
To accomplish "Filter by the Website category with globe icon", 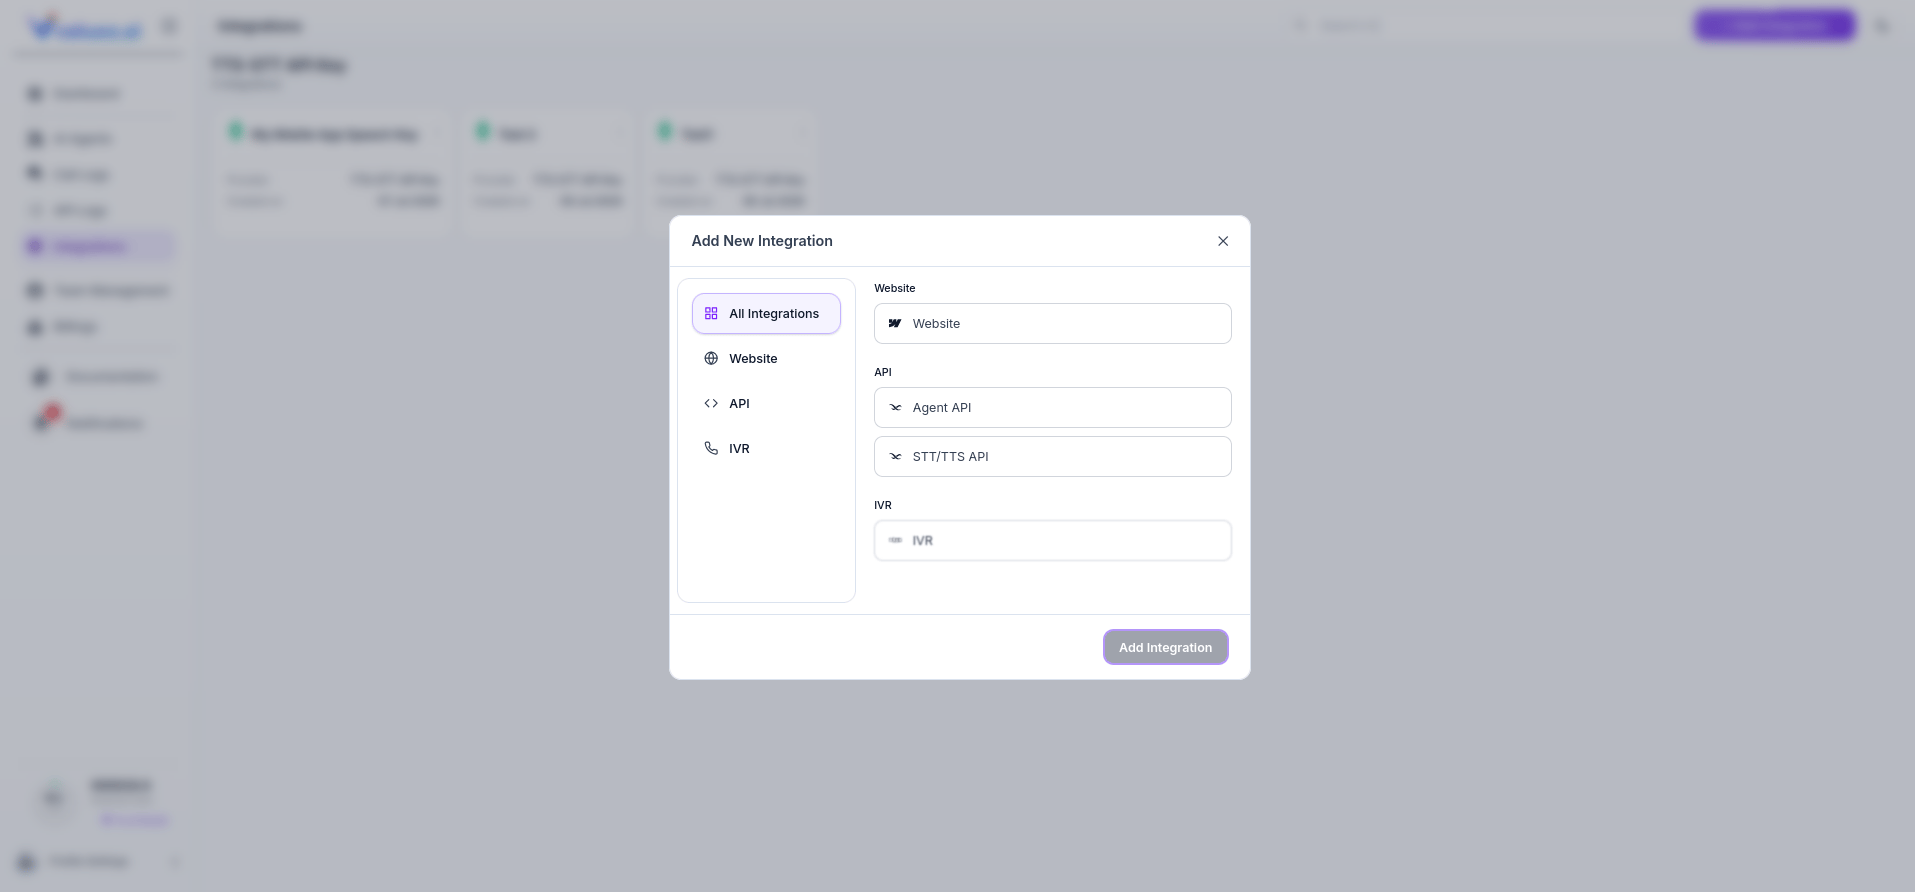I will (766, 359).
